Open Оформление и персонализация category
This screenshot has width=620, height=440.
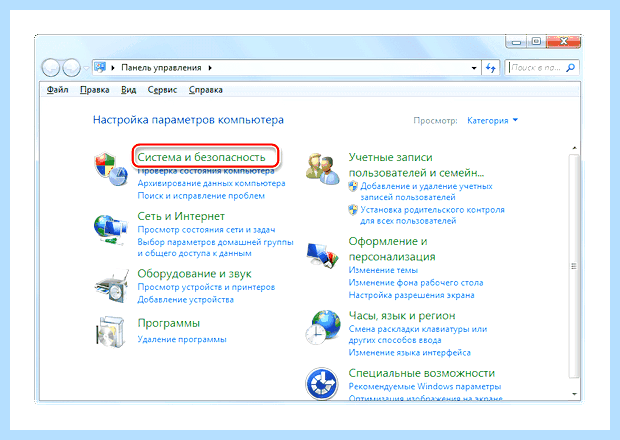point(392,249)
